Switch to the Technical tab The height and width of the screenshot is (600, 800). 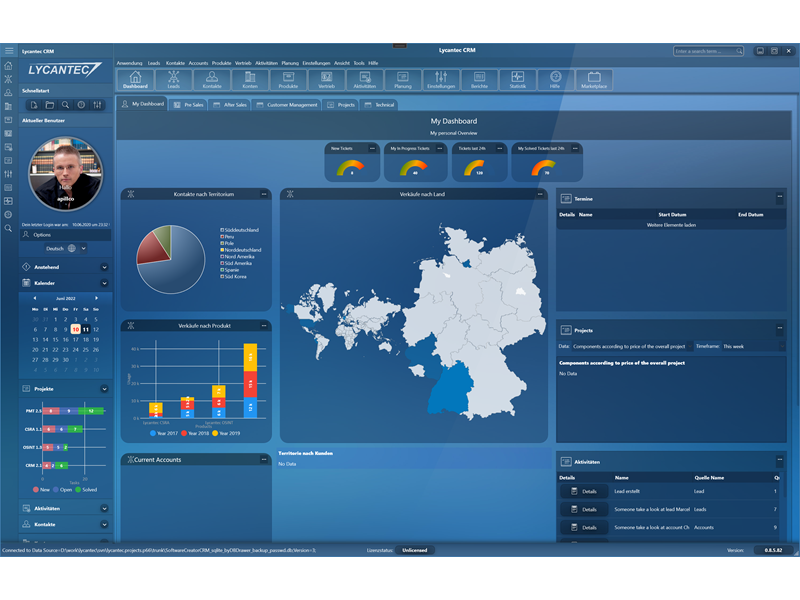380,105
